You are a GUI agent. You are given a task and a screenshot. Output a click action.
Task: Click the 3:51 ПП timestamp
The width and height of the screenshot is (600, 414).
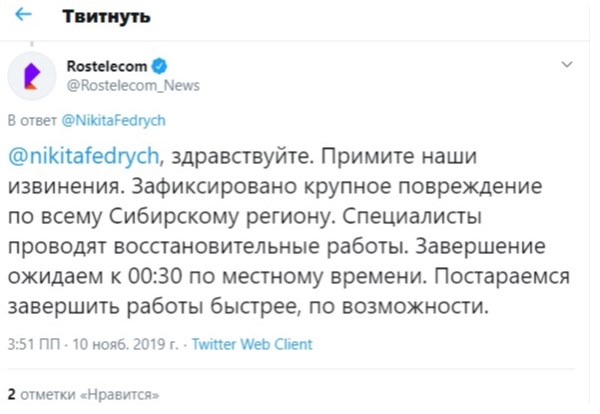point(34,344)
